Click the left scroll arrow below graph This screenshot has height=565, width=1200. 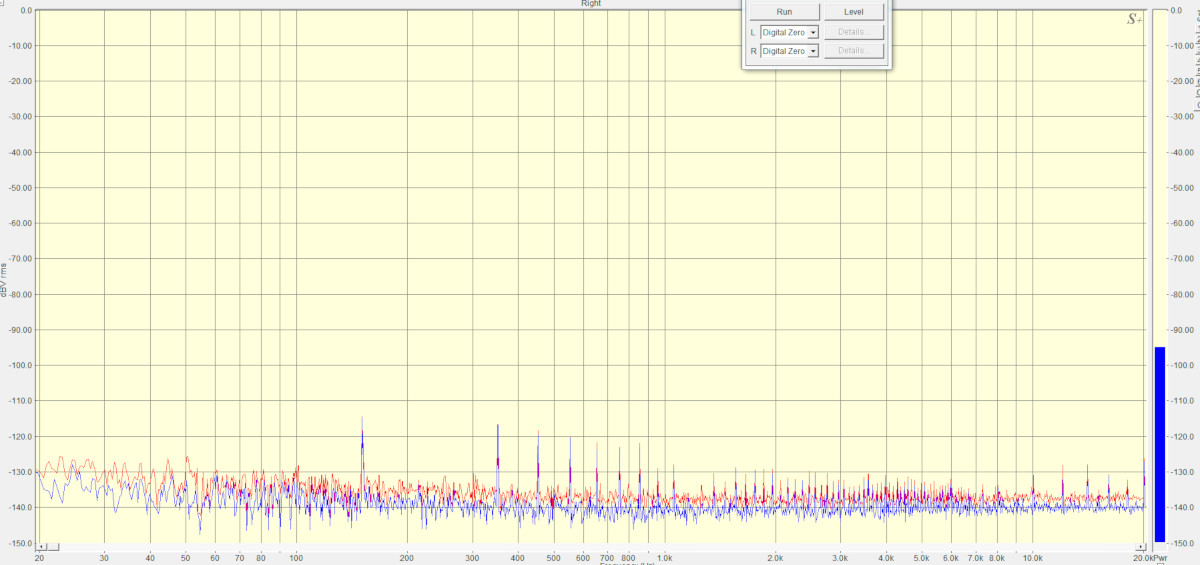click(x=41, y=548)
